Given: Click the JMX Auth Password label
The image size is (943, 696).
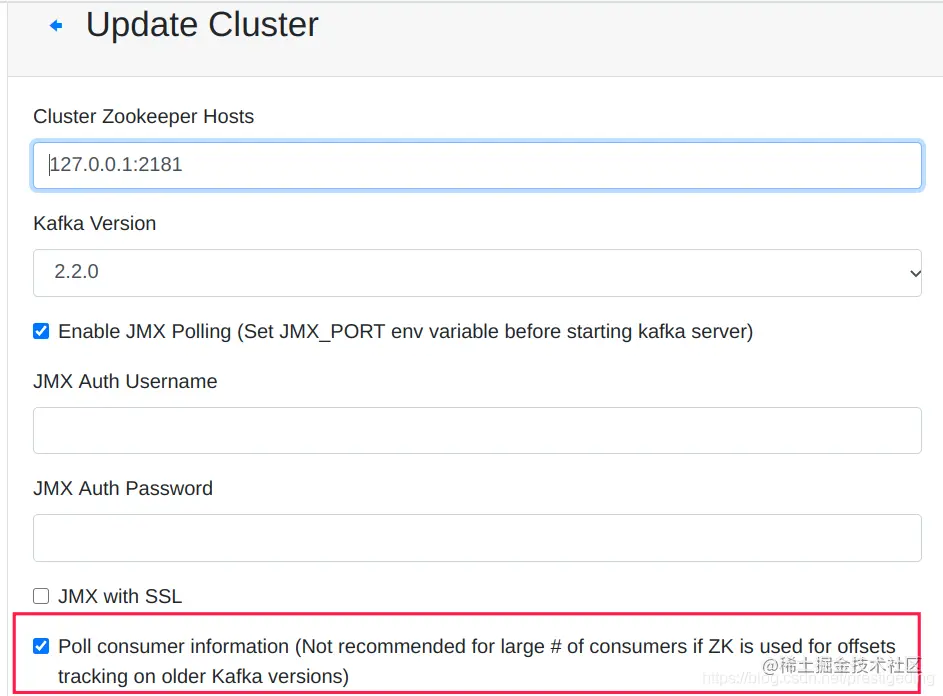Looking at the screenshot, I should 123,488.
